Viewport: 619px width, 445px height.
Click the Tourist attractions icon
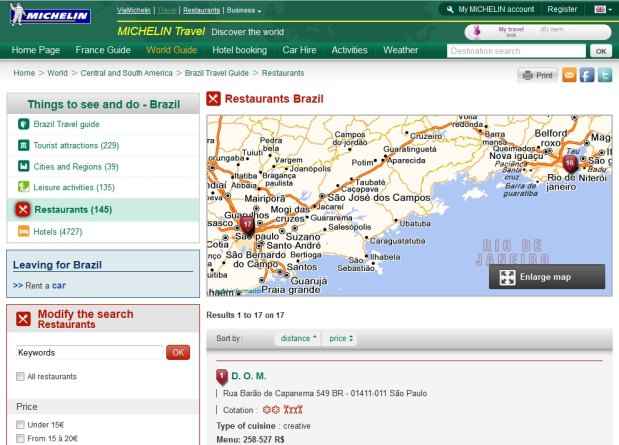[24, 145]
